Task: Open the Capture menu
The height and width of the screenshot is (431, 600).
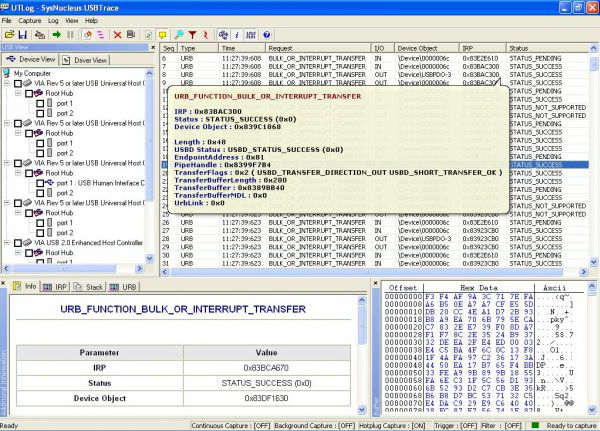Action: click(x=32, y=19)
